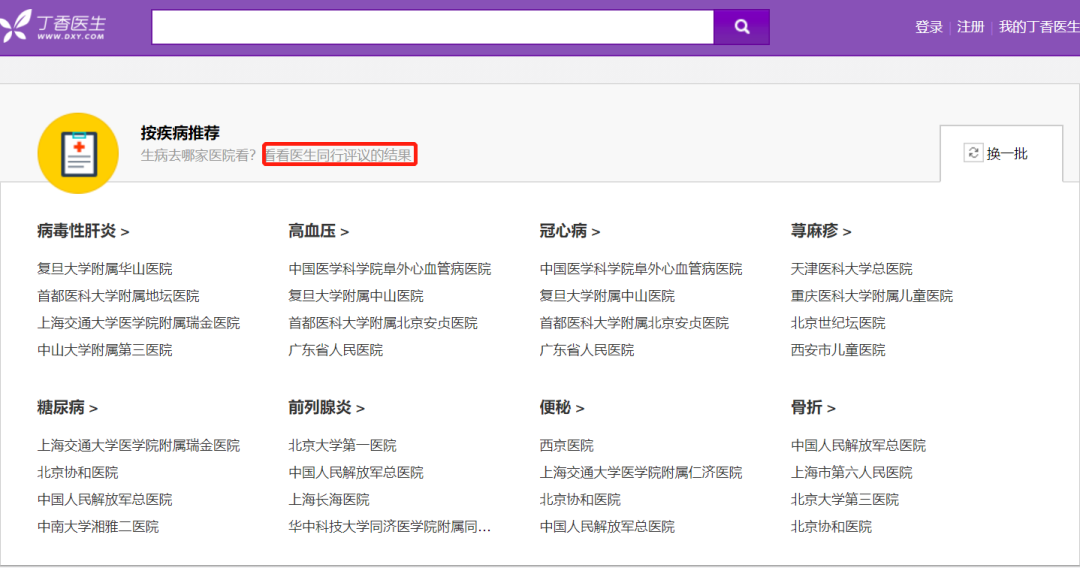Expand the 便秘 category

pos(562,408)
